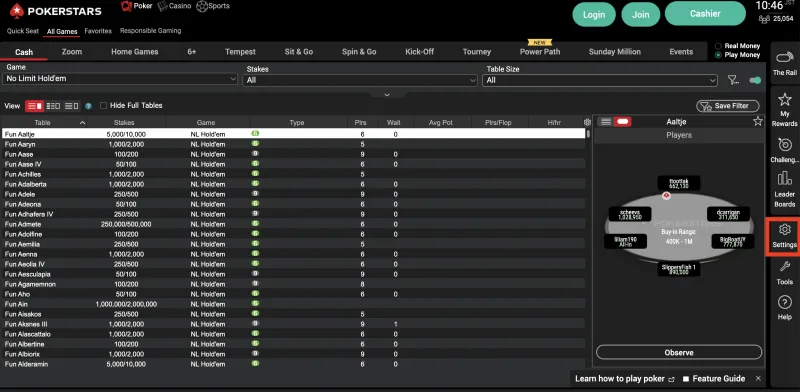The image size is (800, 392).
Task: Sort by Table column header
Action: [44, 122]
